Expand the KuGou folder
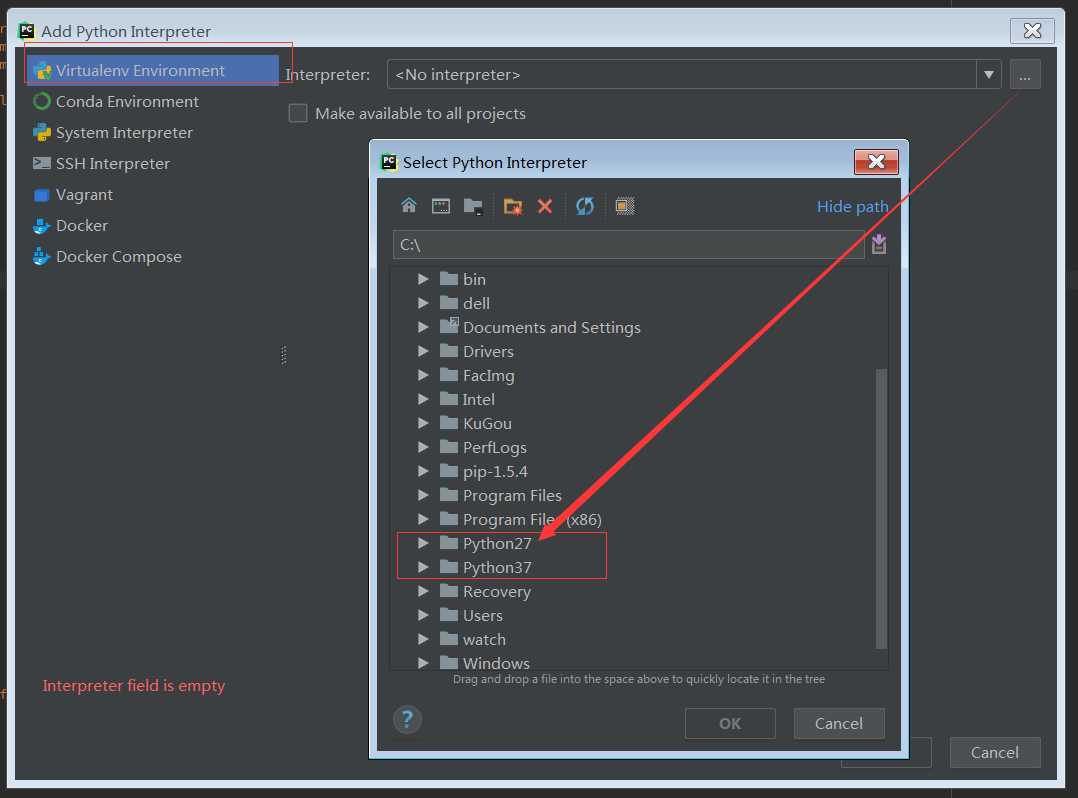1078x798 pixels. (423, 423)
